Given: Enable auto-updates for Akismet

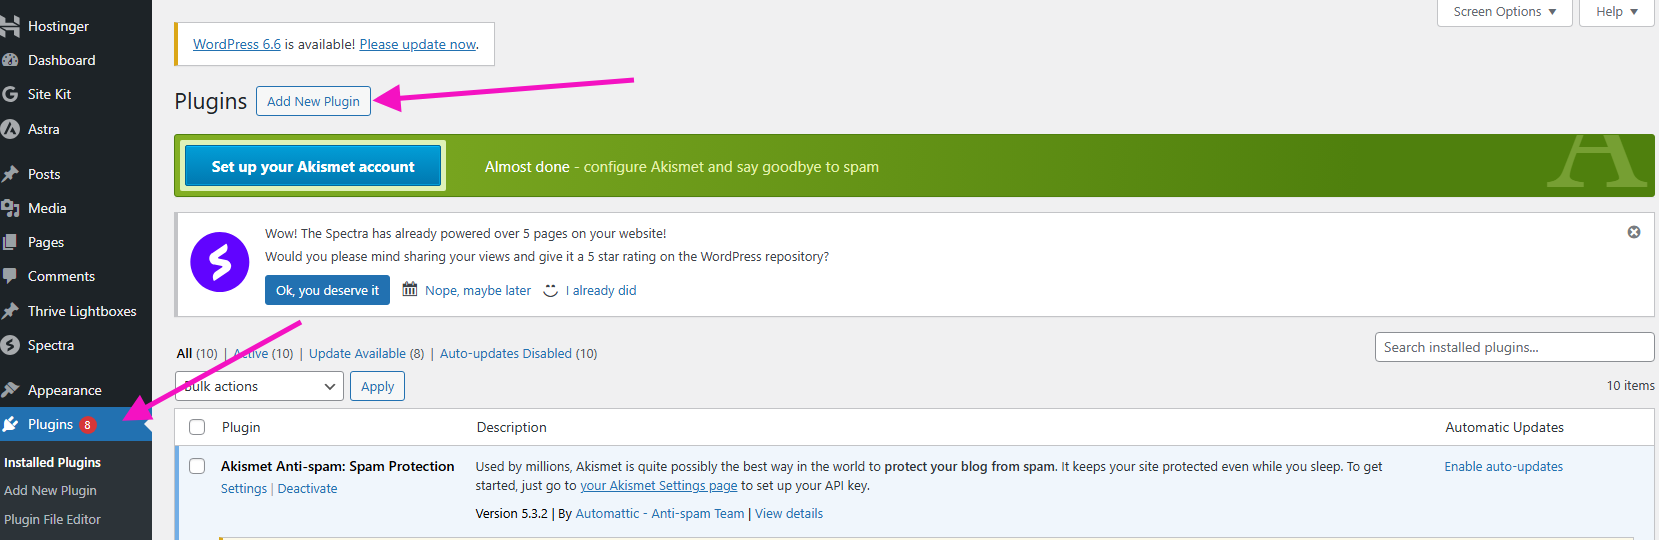Looking at the screenshot, I should pyautogui.click(x=1503, y=466).
